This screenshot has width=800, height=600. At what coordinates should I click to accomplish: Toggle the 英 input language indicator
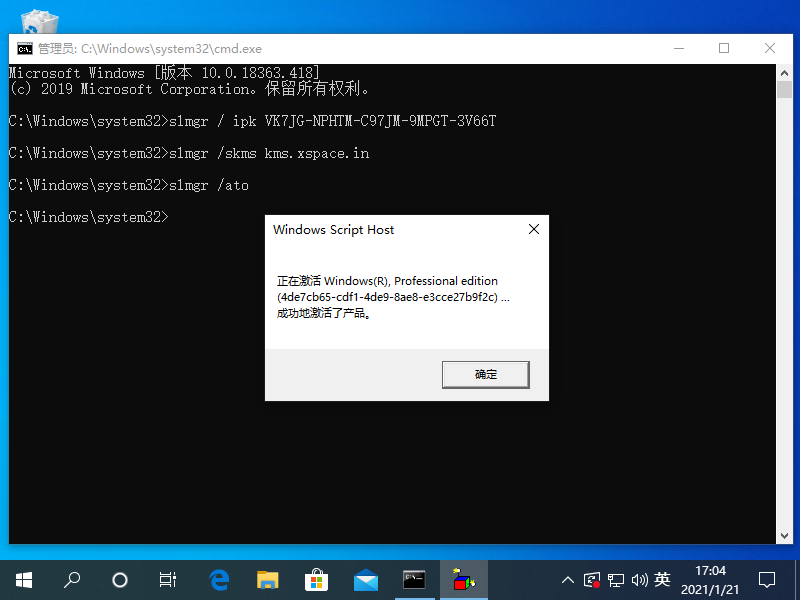point(662,579)
